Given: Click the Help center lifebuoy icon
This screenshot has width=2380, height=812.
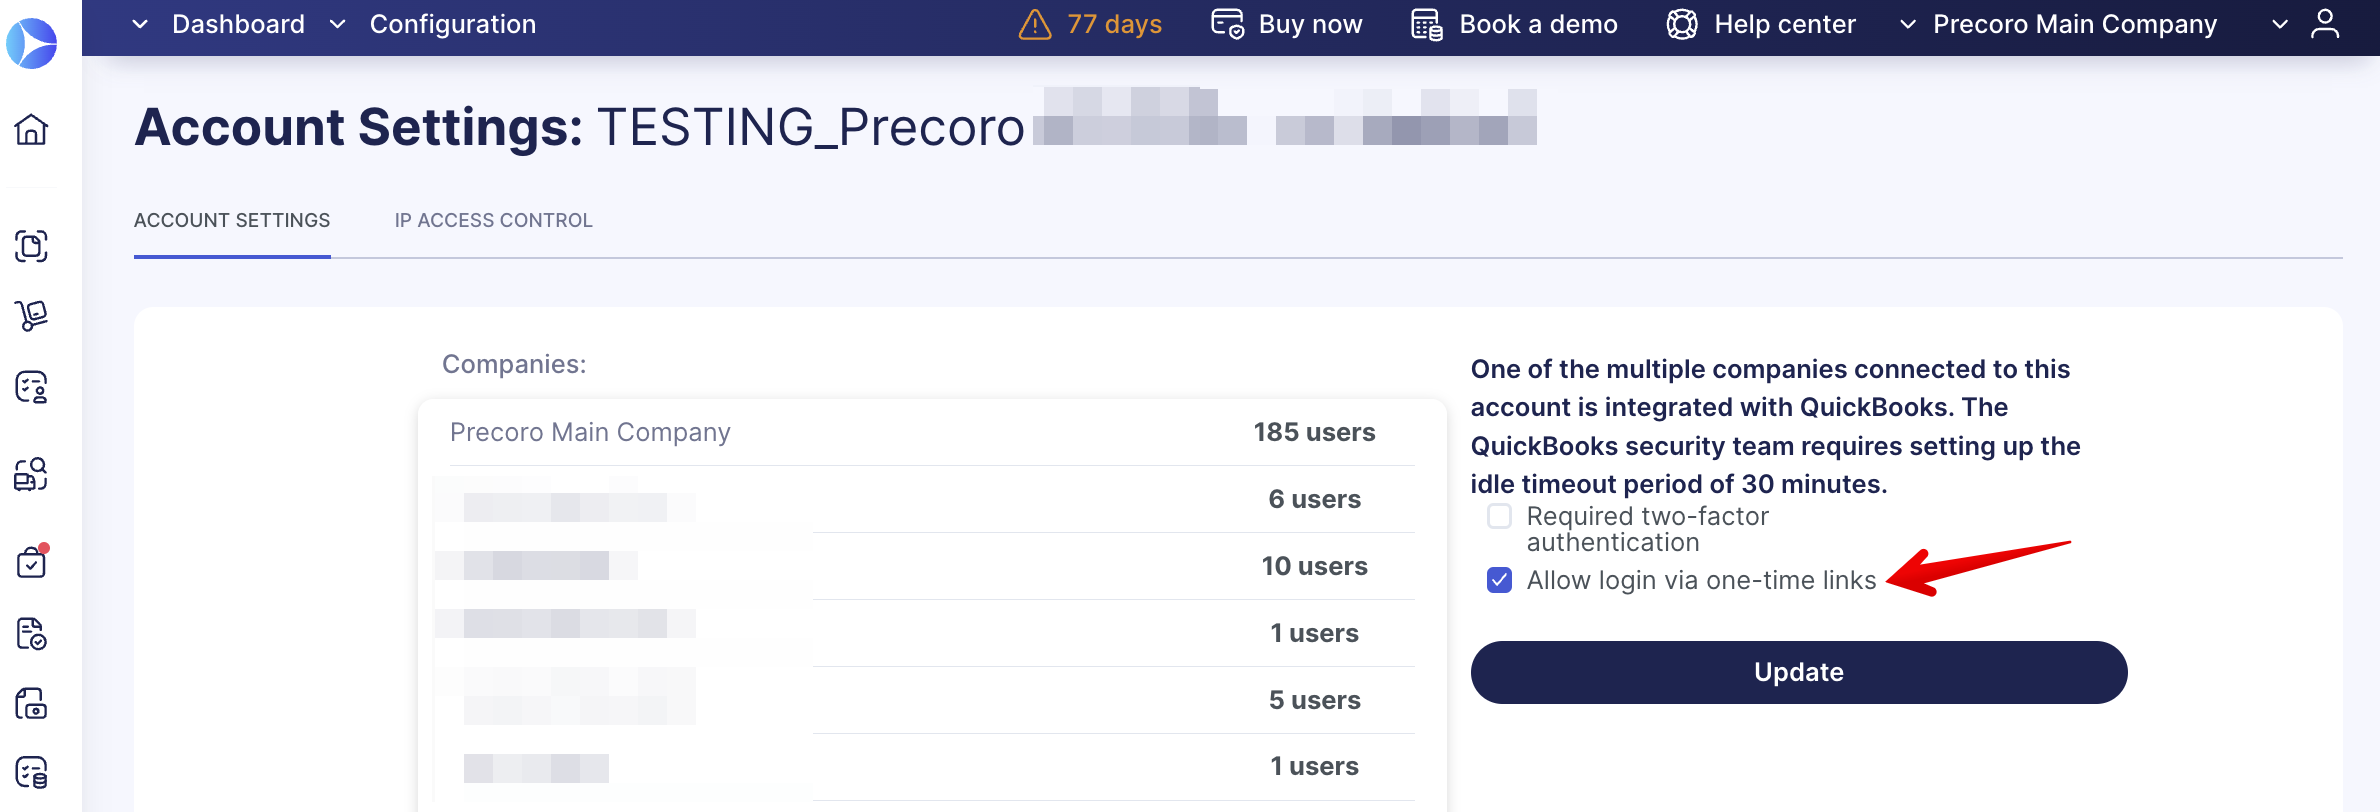Looking at the screenshot, I should click(1682, 24).
